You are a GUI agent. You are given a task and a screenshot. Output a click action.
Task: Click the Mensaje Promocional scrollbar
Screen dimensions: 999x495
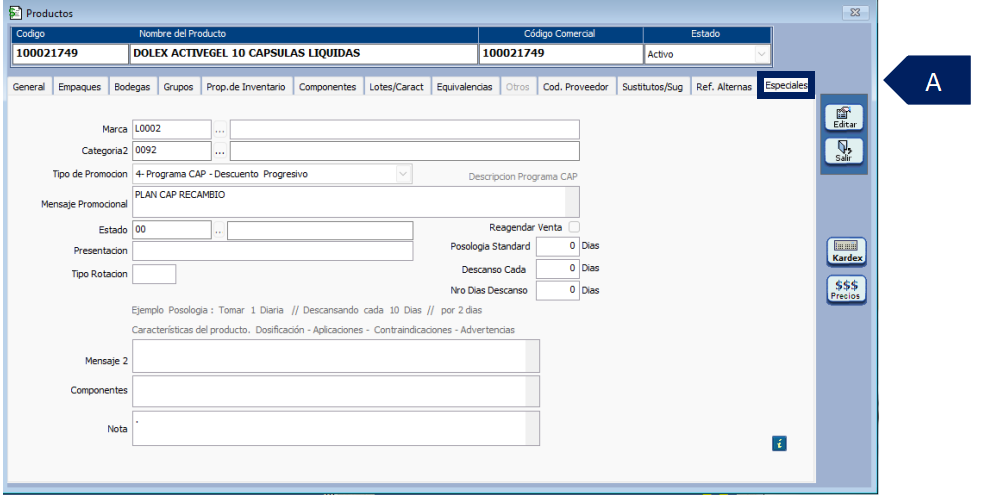pos(573,202)
